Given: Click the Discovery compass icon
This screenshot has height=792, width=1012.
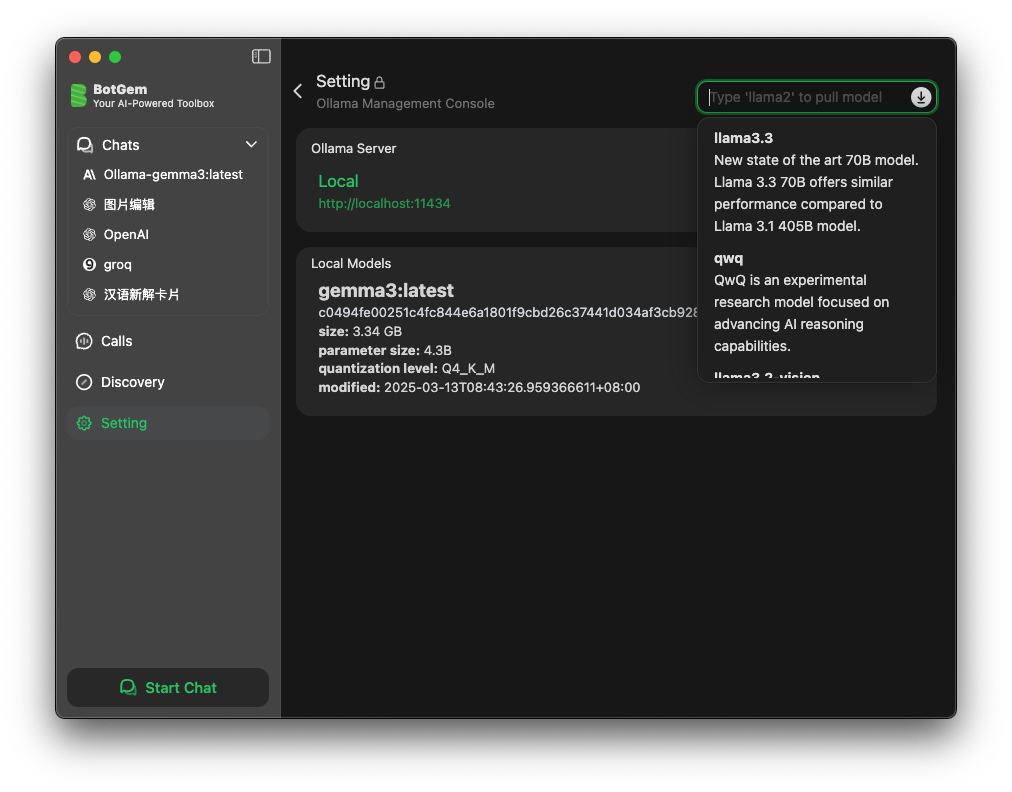Looking at the screenshot, I should [x=84, y=382].
